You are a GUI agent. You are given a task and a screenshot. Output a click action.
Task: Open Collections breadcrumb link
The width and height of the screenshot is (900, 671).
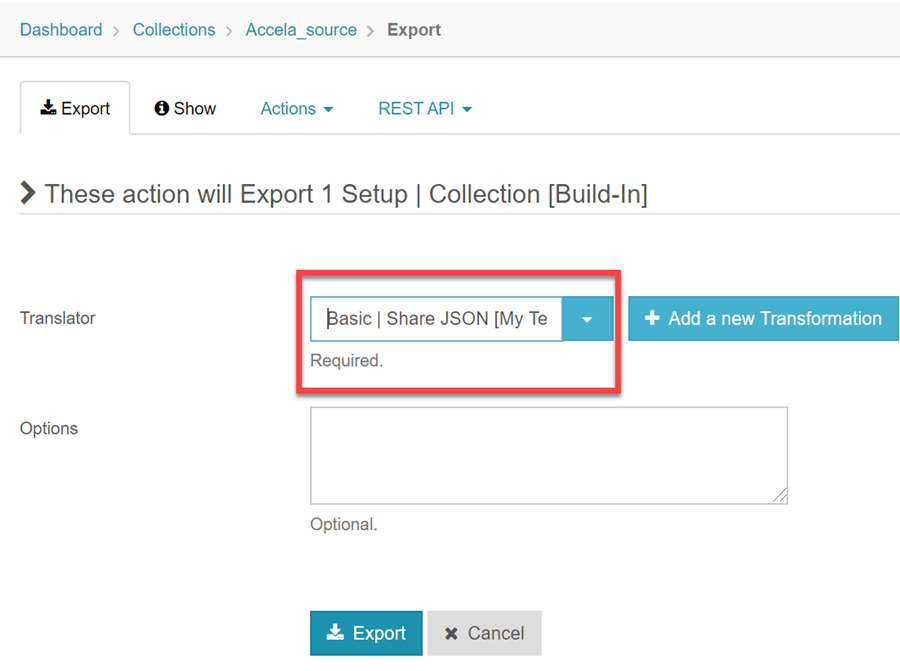[x=174, y=30]
